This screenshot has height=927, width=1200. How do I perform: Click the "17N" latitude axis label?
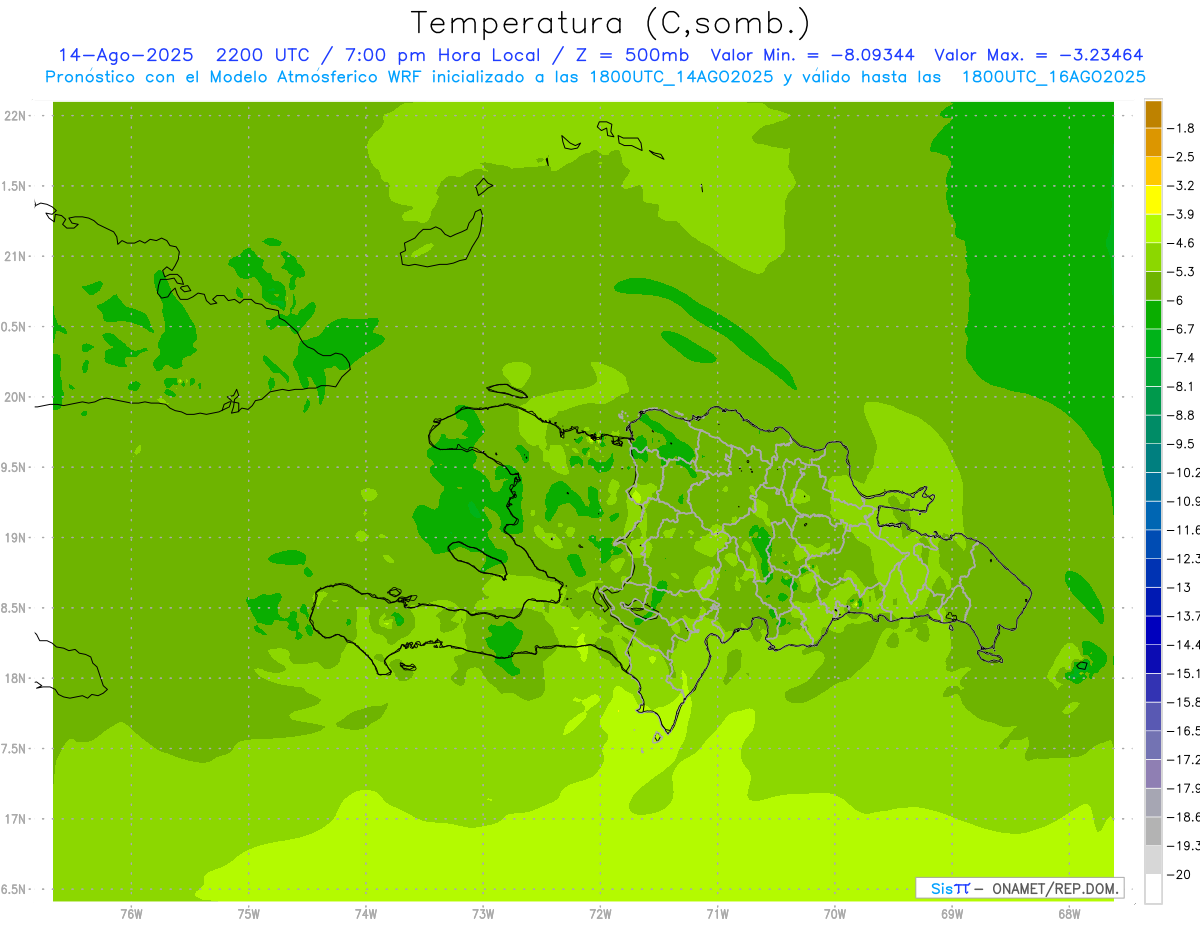point(17,819)
